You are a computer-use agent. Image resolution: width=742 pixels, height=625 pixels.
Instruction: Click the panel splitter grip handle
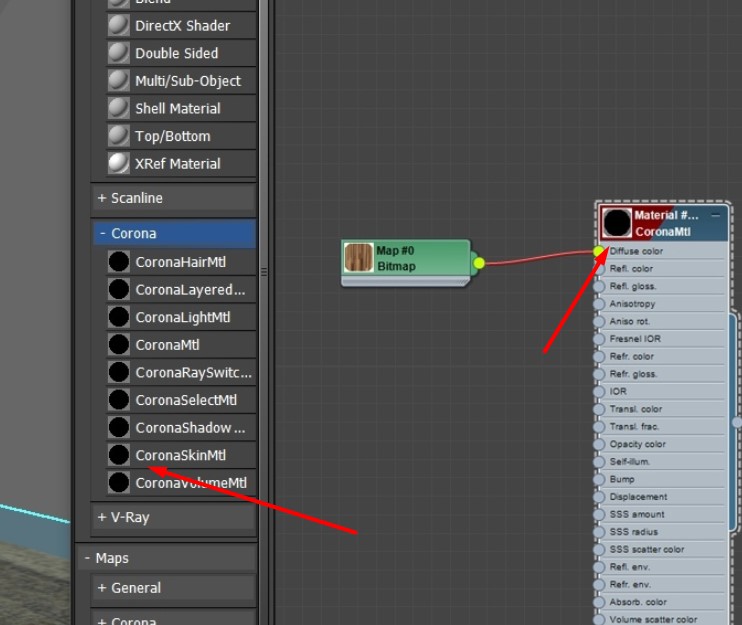pyautogui.click(x=264, y=272)
